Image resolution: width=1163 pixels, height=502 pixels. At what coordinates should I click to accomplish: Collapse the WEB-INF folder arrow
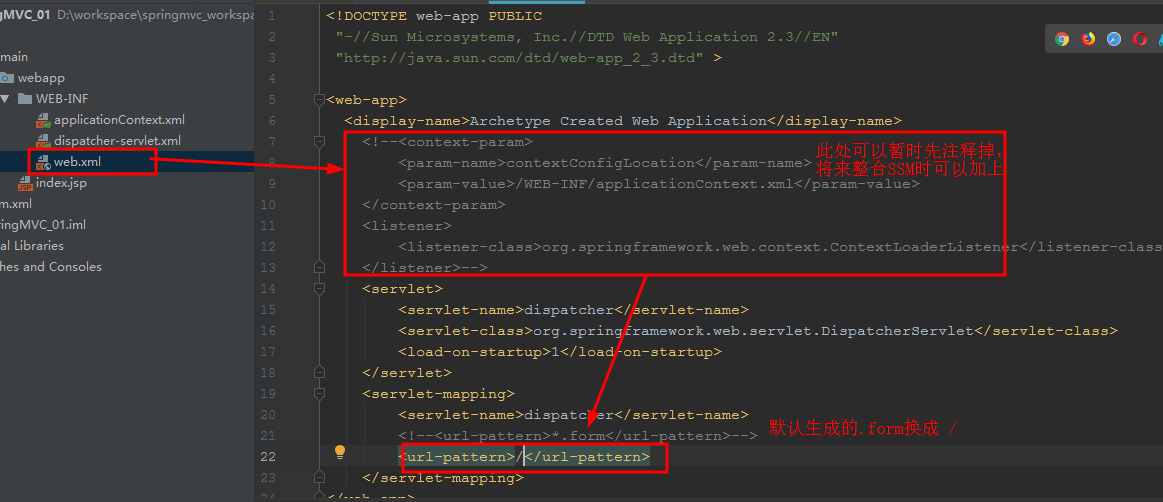(x=5, y=99)
